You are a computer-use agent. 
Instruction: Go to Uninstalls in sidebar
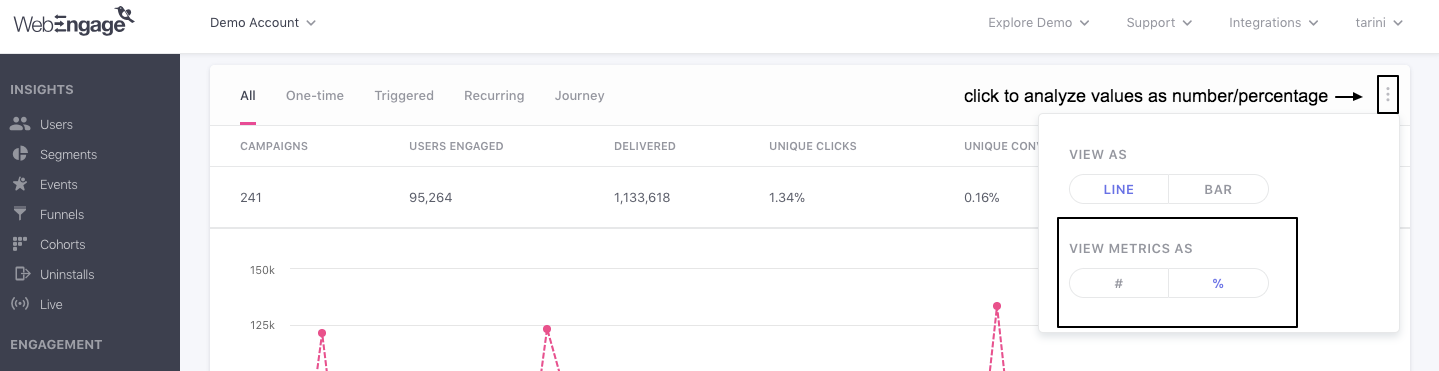point(67,275)
